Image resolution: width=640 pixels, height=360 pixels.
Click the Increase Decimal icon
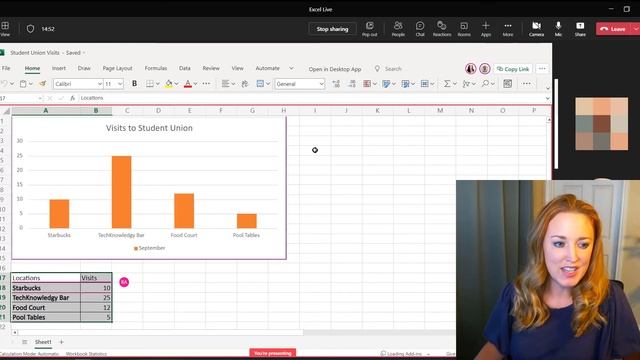pos(336,84)
